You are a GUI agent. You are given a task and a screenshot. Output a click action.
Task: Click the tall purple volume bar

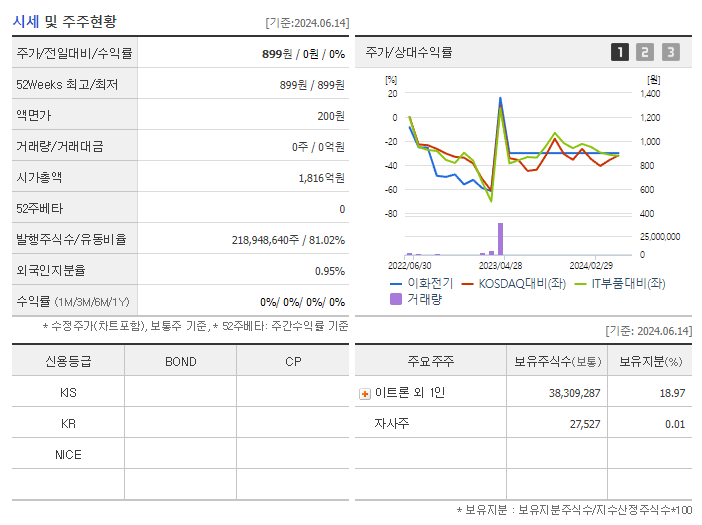[501, 239]
